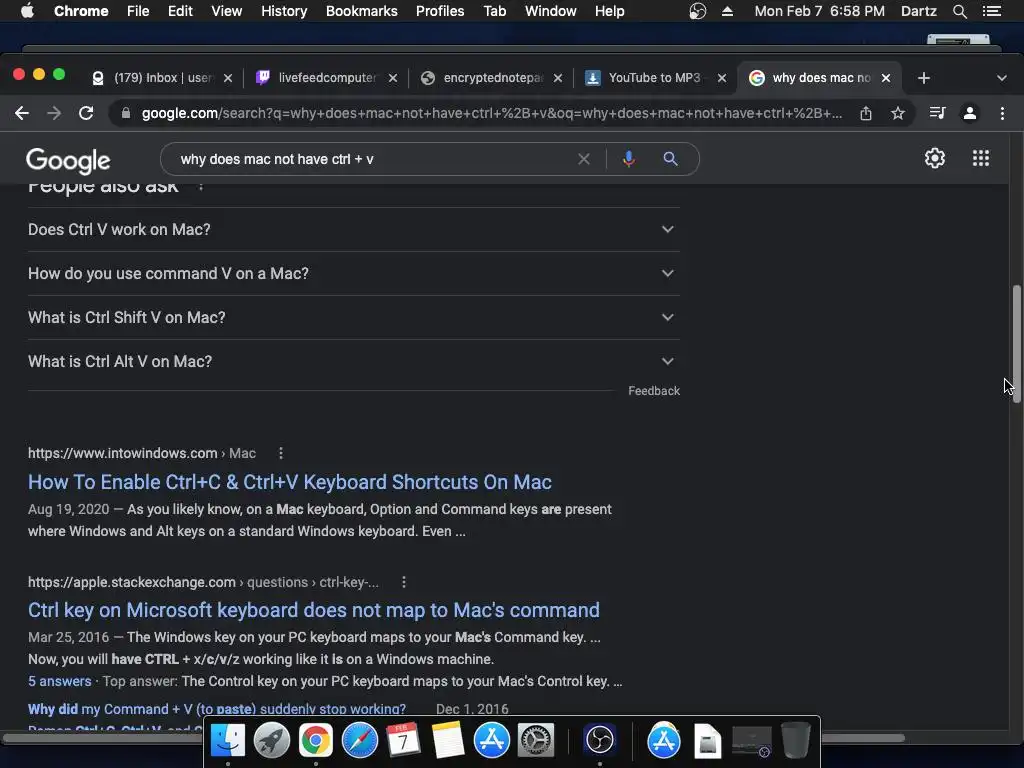The height and width of the screenshot is (768, 1024).
Task: Click the forward navigation arrow
Action: (54, 113)
